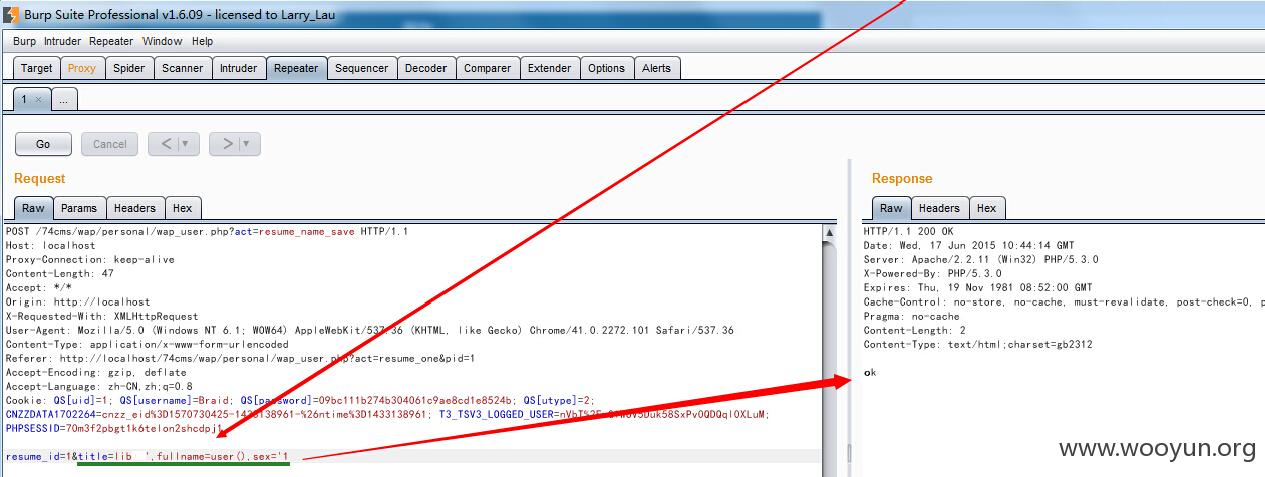This screenshot has height=477, width=1265.
Task: Switch to the Intruder tool tab
Action: point(238,68)
